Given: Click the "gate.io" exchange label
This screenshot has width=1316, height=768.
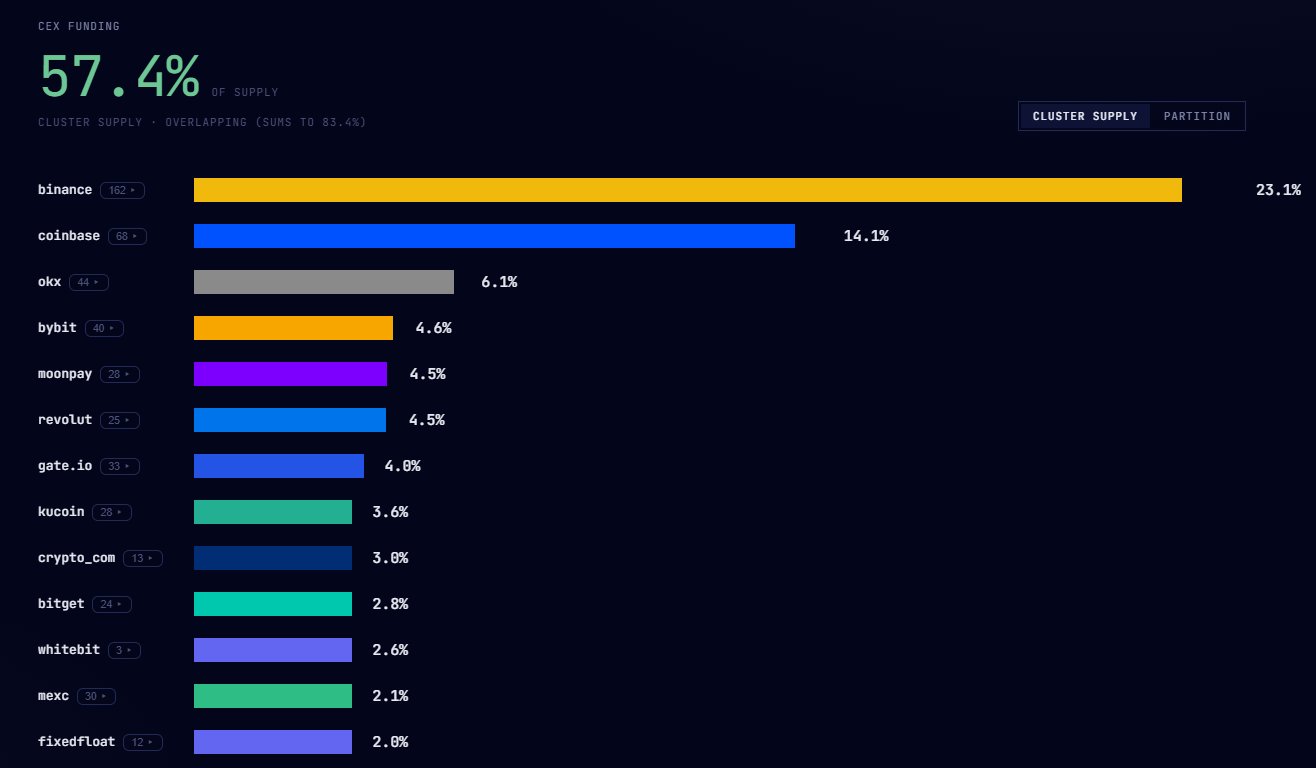Looking at the screenshot, I should point(65,466).
